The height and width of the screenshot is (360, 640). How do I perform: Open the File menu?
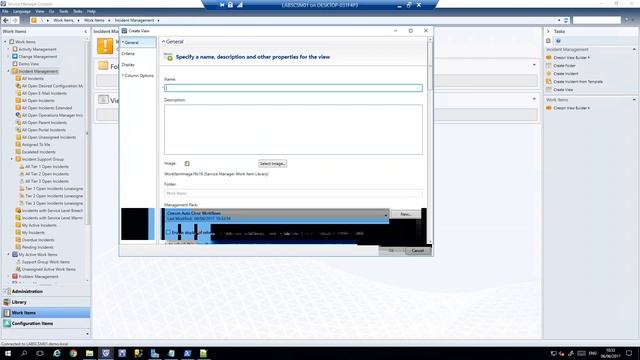click(x=5, y=11)
